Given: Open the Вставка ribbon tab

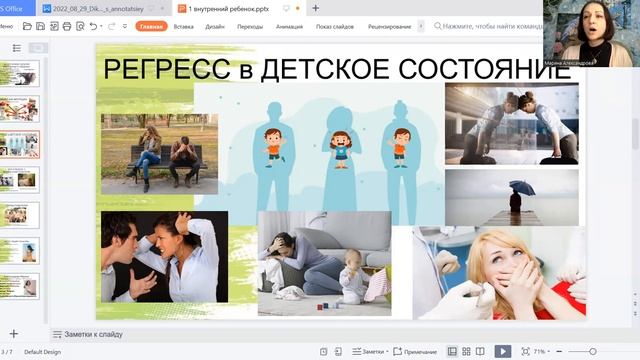Looking at the screenshot, I should click(183, 27).
